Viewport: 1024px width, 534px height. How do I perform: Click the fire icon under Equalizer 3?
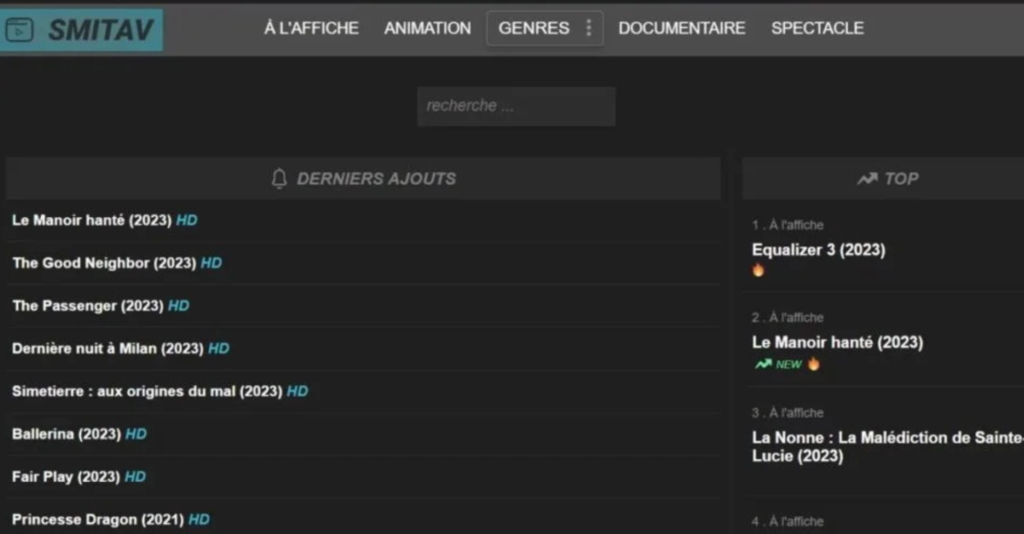[758, 270]
